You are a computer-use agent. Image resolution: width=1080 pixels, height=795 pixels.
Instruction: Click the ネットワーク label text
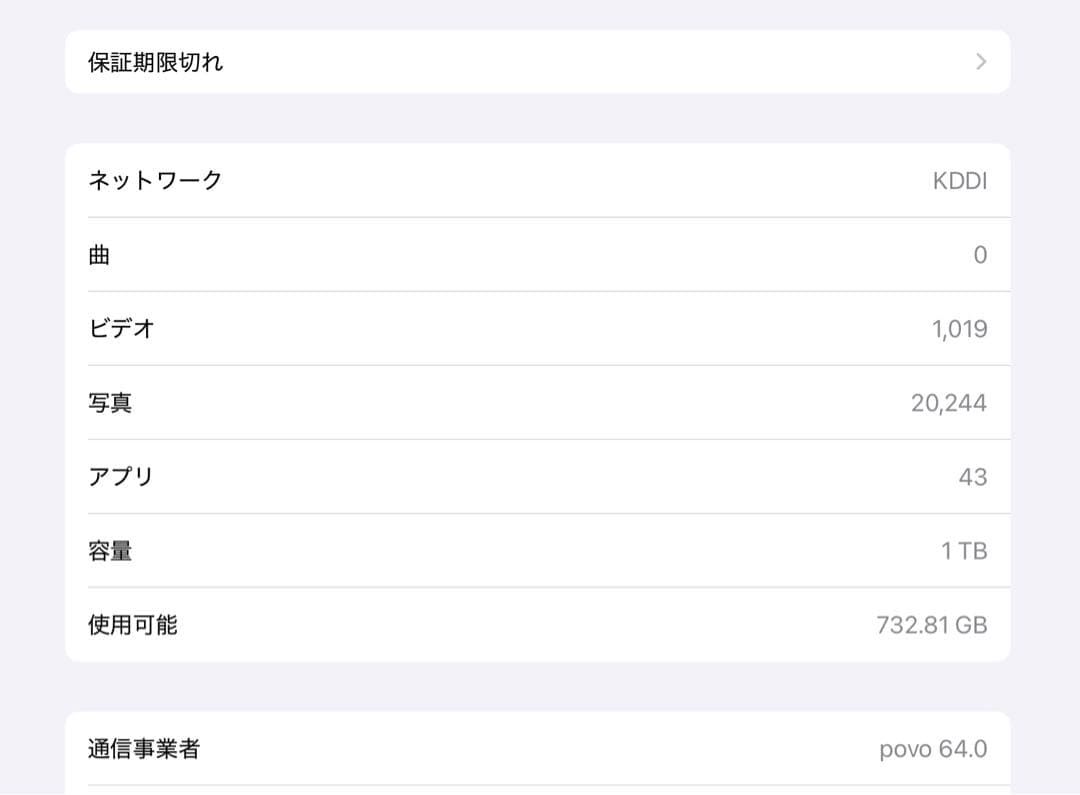[154, 181]
